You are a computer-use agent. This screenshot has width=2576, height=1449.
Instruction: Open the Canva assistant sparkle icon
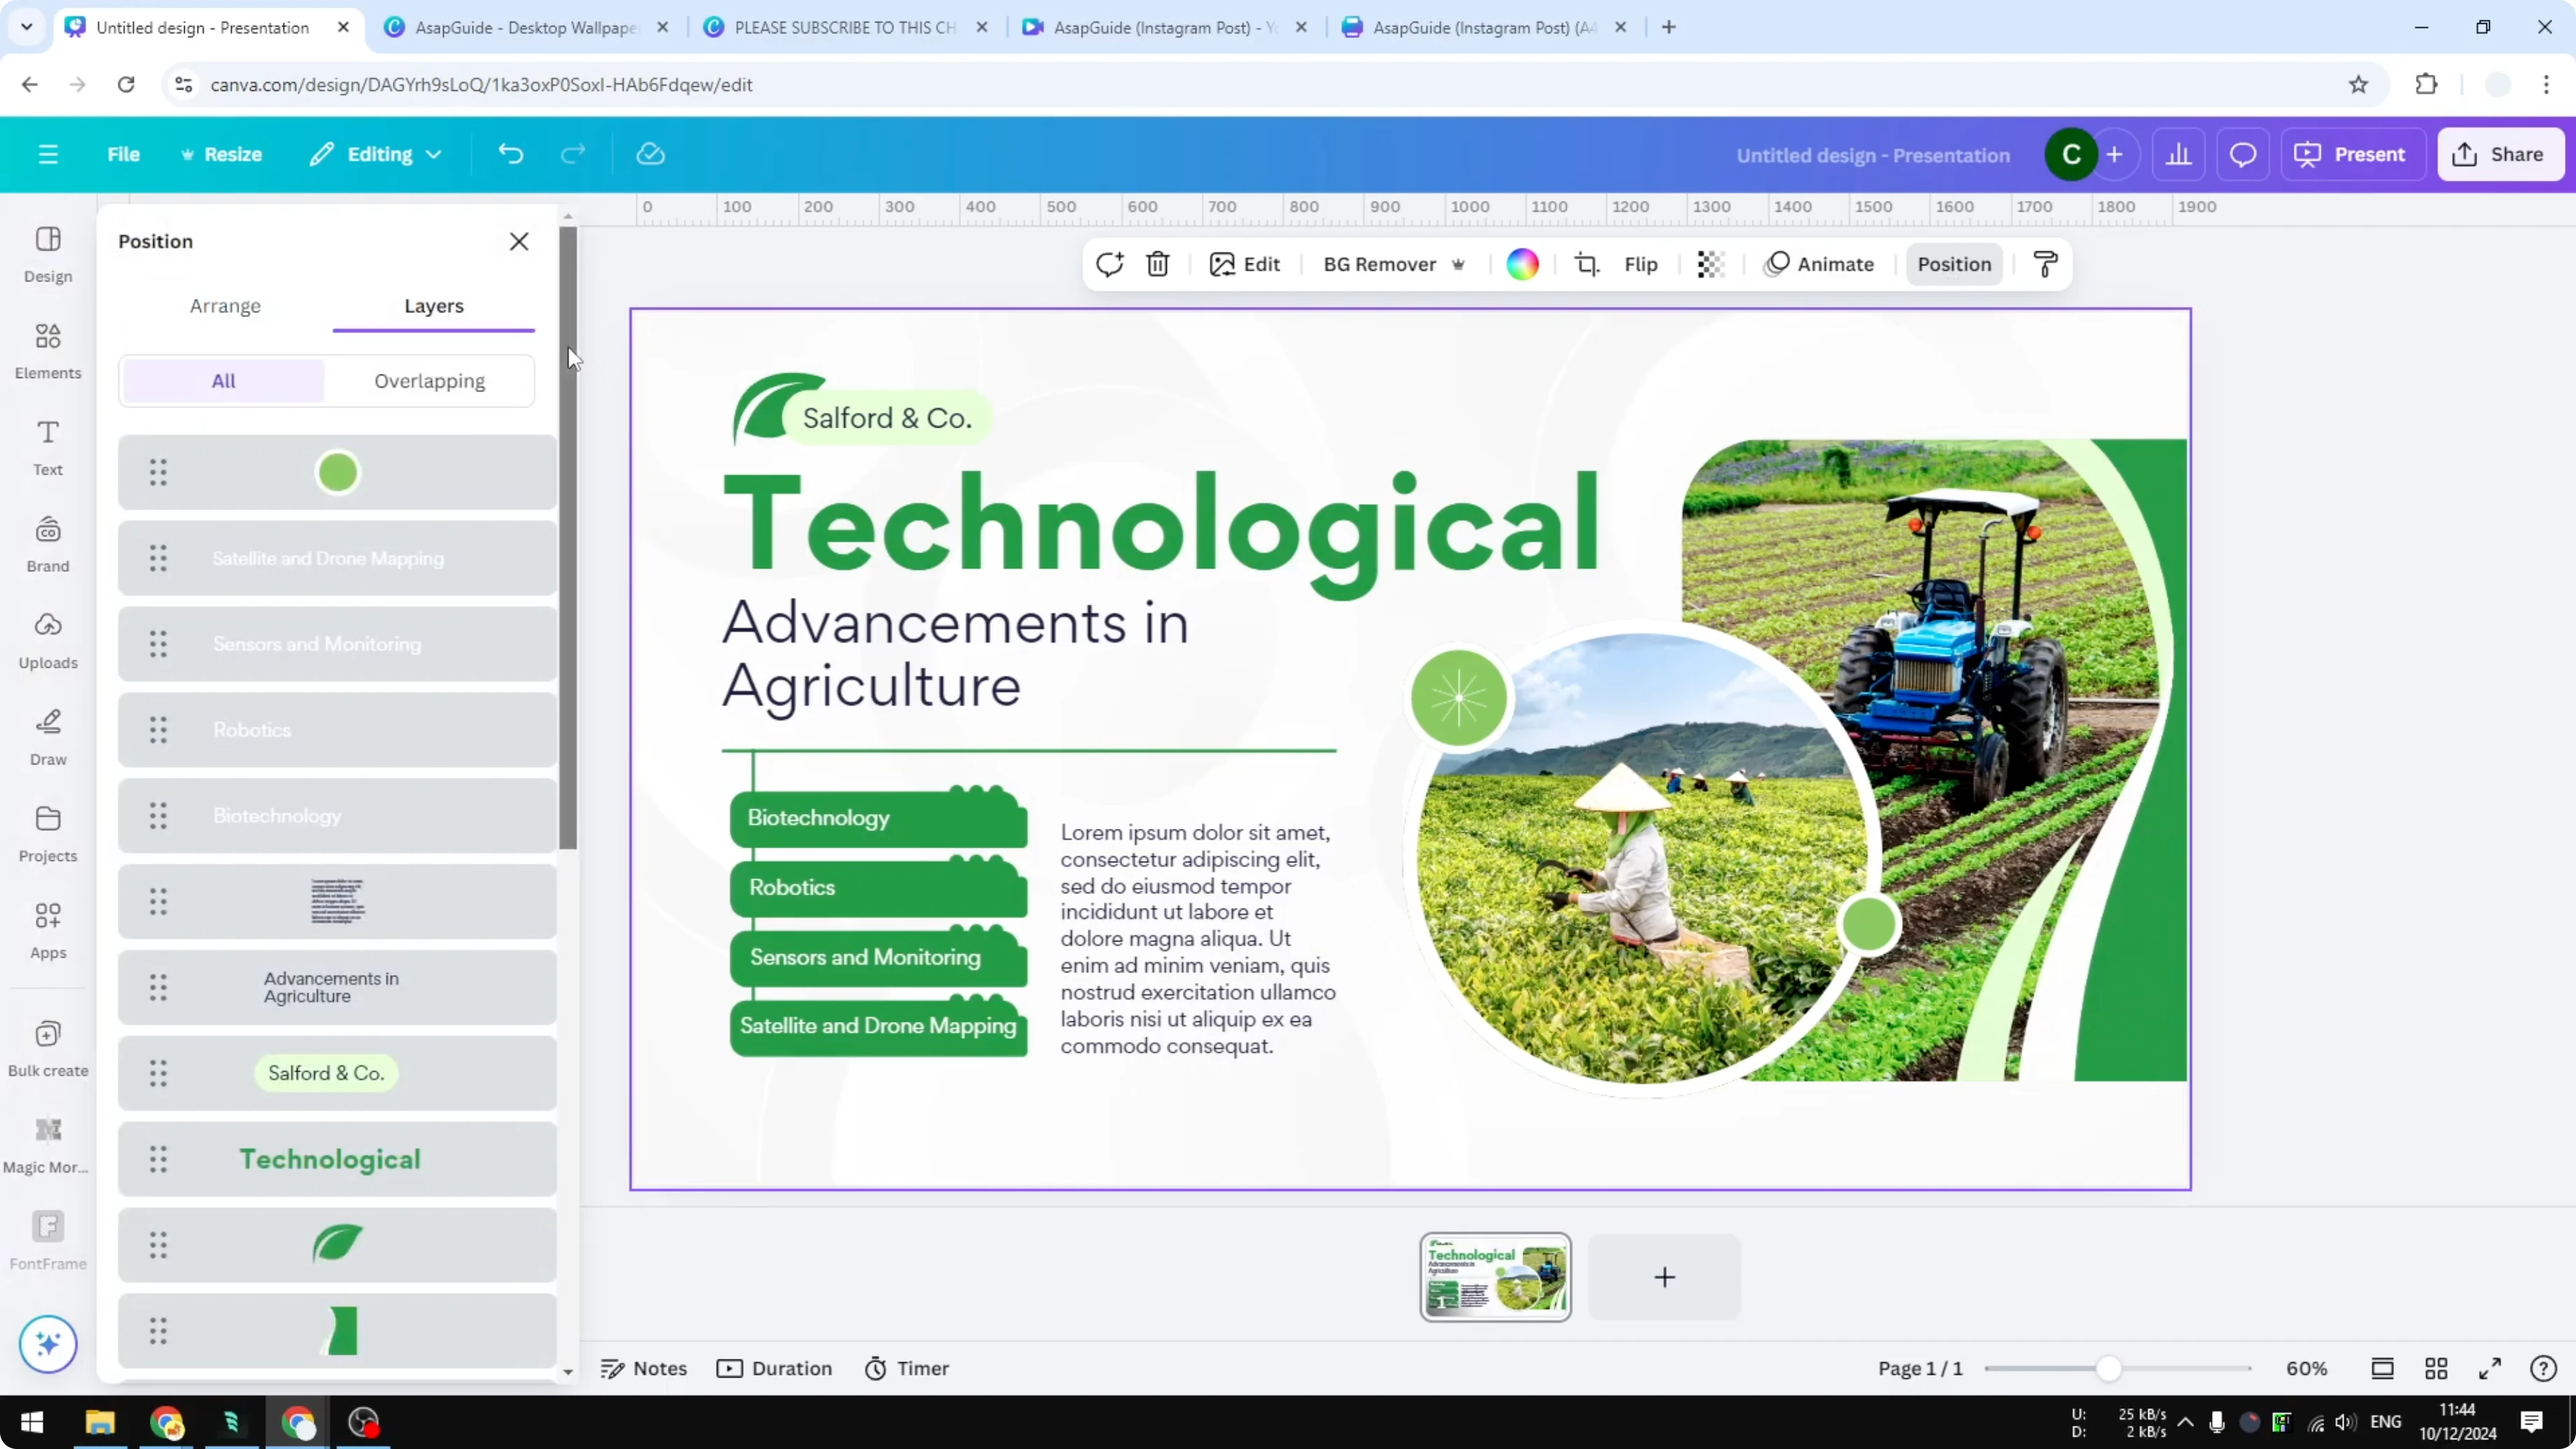pyautogui.click(x=47, y=1344)
